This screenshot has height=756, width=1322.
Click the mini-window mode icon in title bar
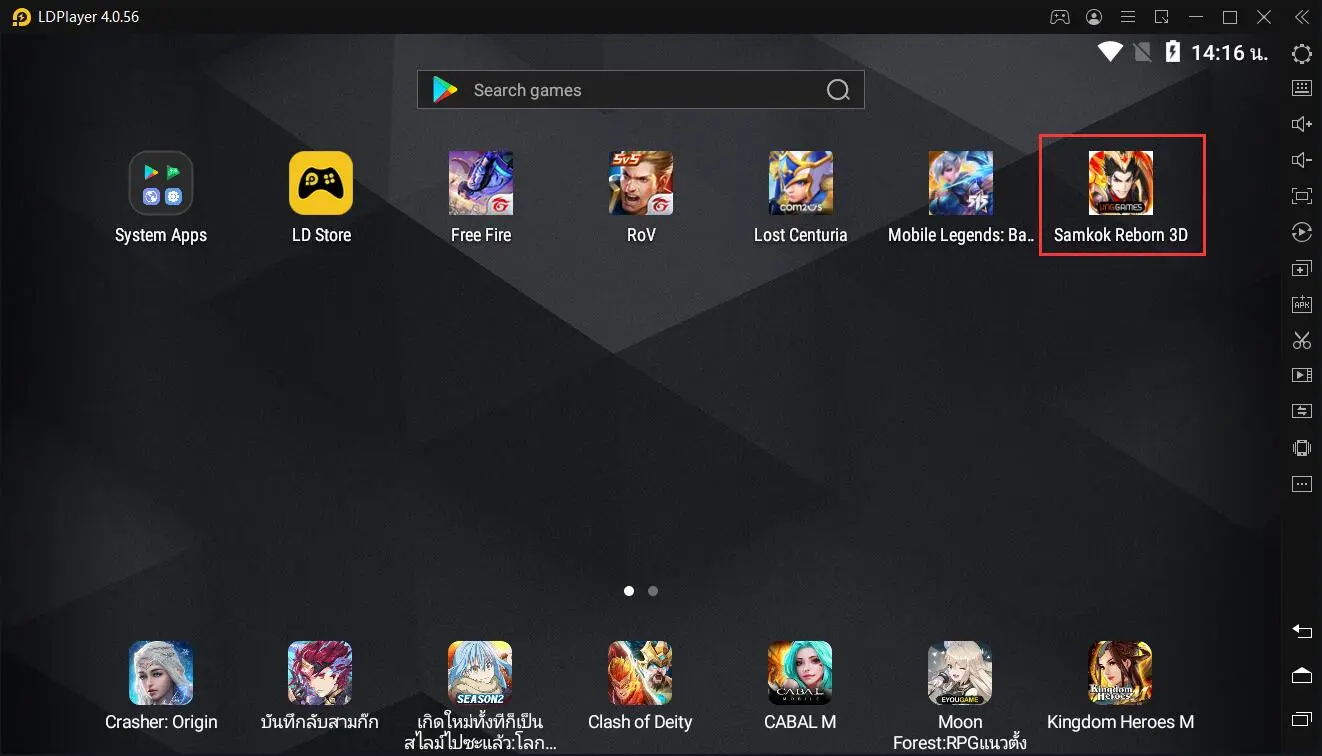(x=1162, y=17)
